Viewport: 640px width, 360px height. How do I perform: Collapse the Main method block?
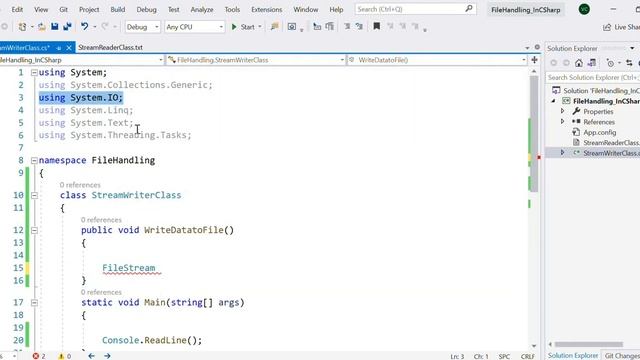pos(34,303)
